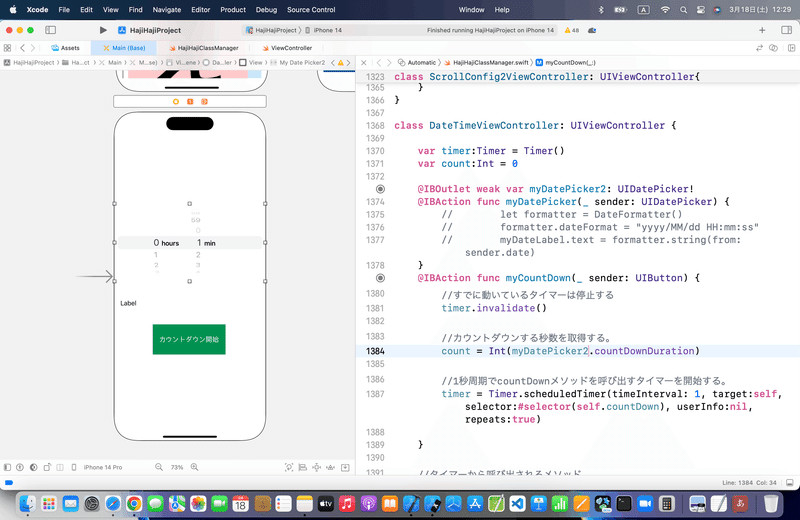The image size is (800, 520).
Task: Choose the iPhone 14 run destination
Action: pyautogui.click(x=323, y=30)
